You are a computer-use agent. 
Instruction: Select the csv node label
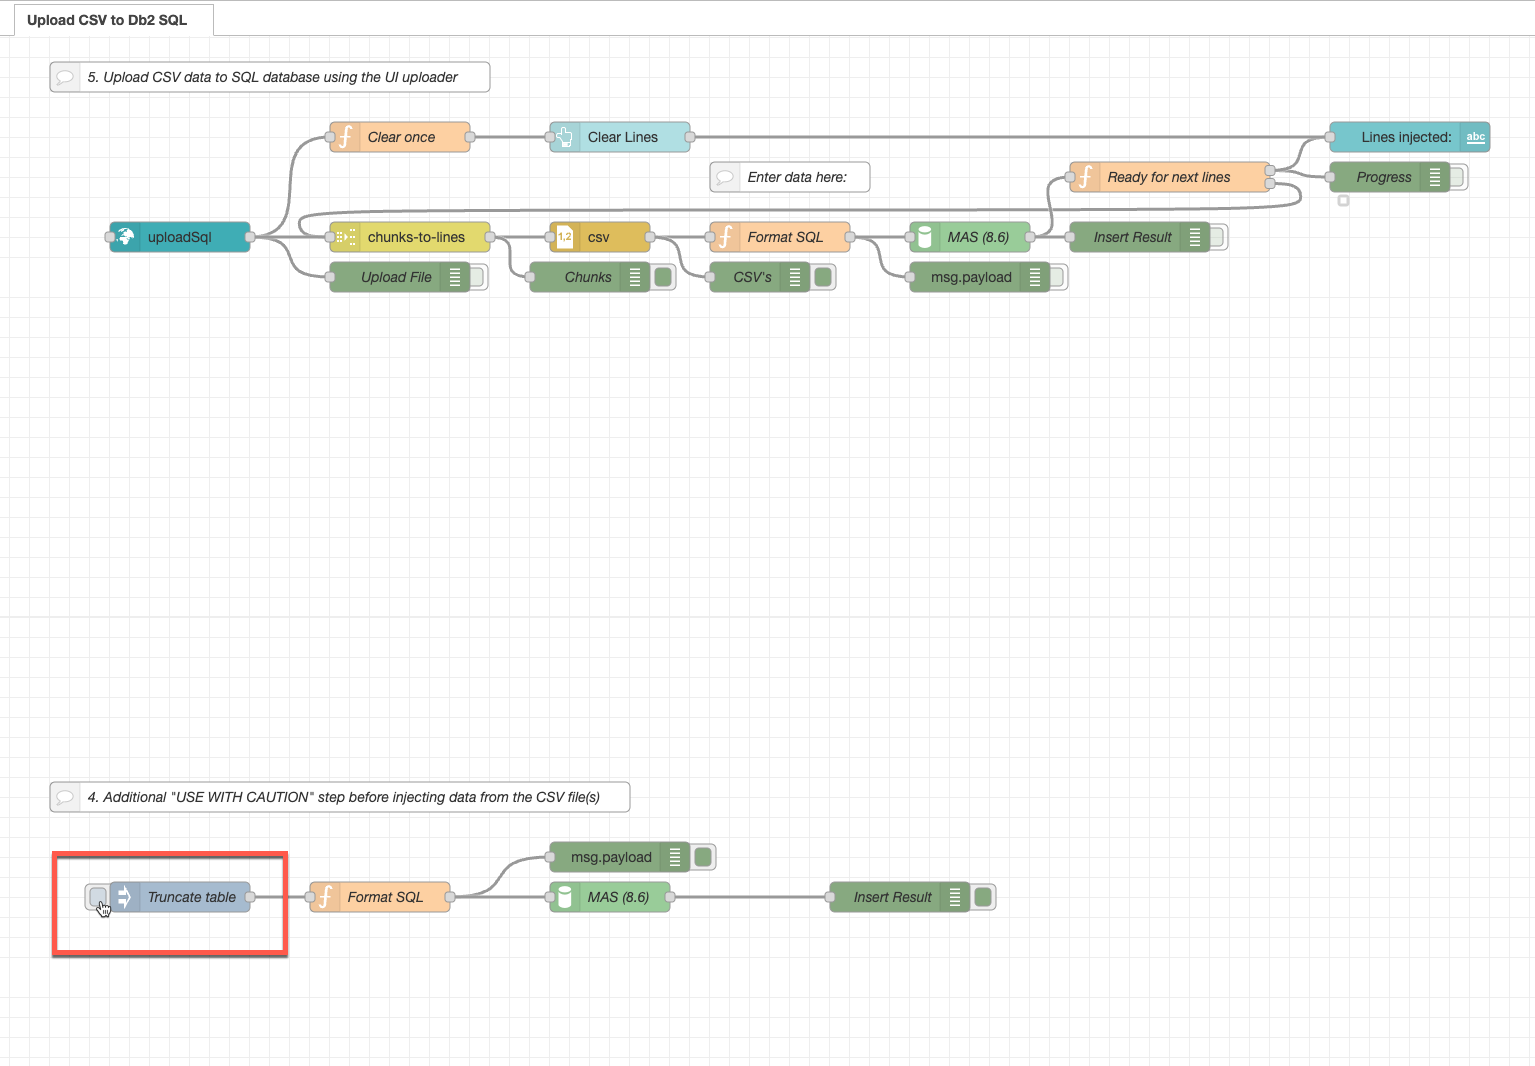pos(599,237)
